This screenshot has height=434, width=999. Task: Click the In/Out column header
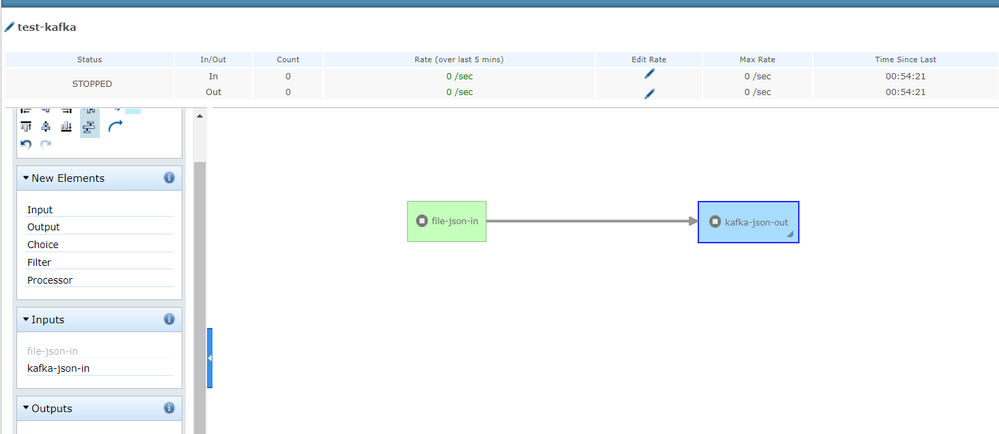click(213, 59)
